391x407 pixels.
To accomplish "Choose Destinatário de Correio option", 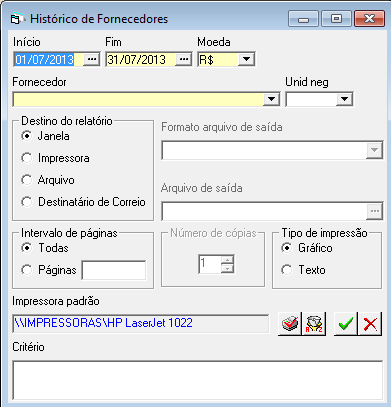I will click(27, 202).
